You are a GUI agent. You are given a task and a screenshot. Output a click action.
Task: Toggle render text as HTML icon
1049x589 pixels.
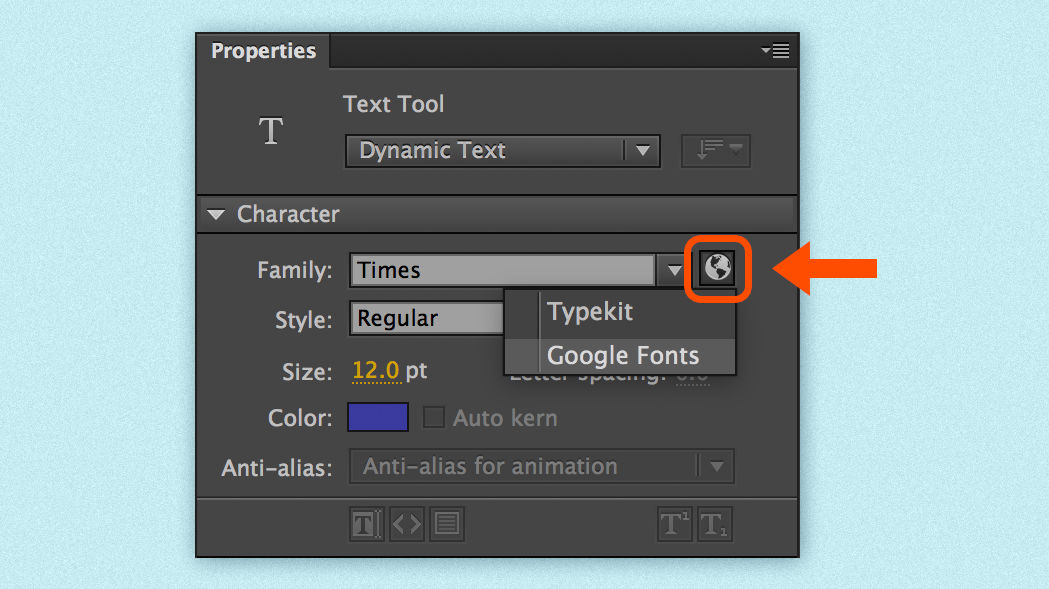click(406, 524)
